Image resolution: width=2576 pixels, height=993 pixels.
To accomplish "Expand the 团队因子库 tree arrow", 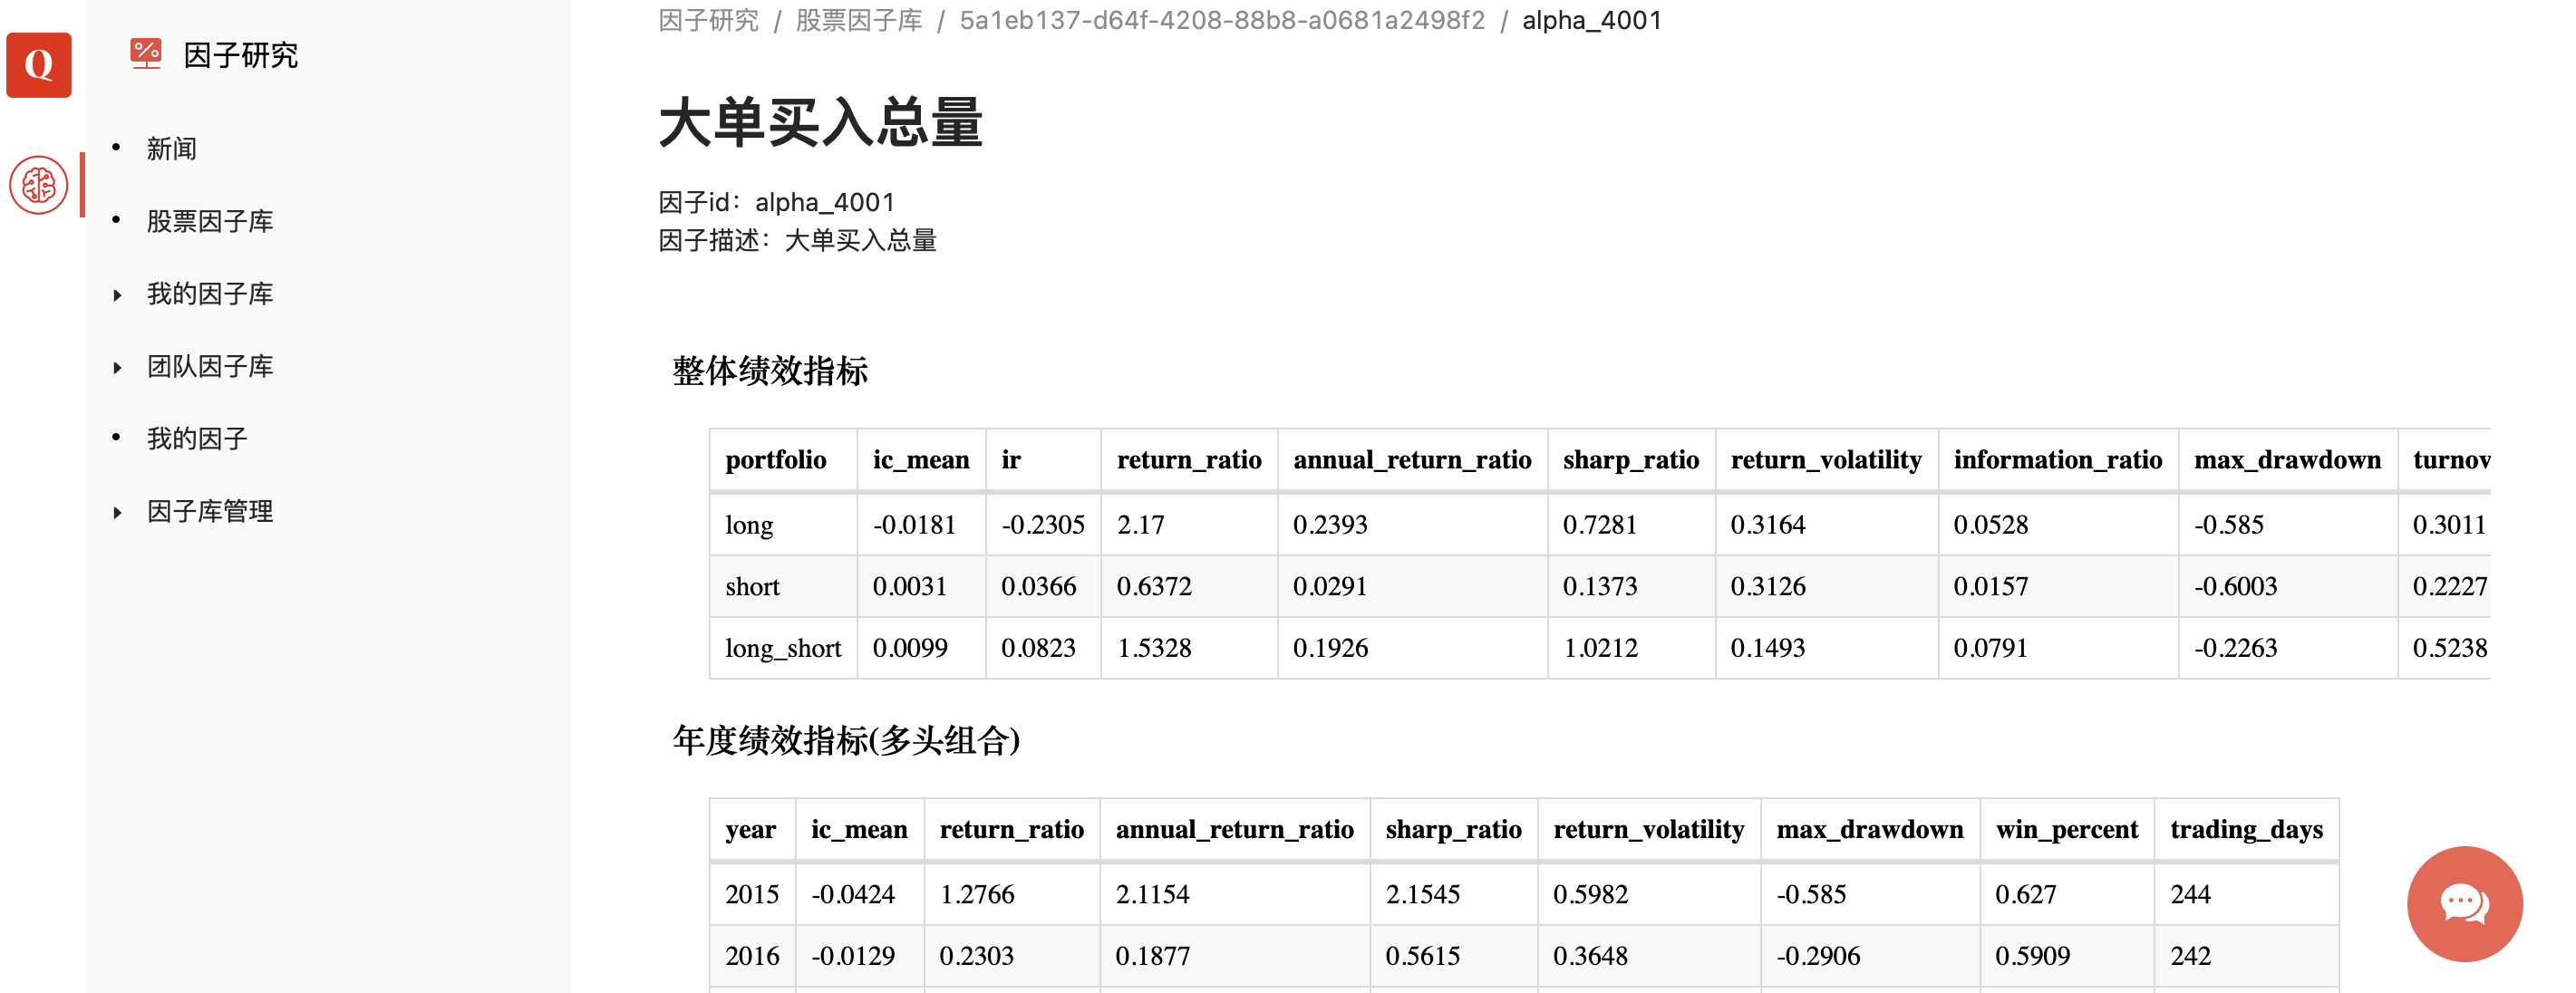I will click(117, 368).
